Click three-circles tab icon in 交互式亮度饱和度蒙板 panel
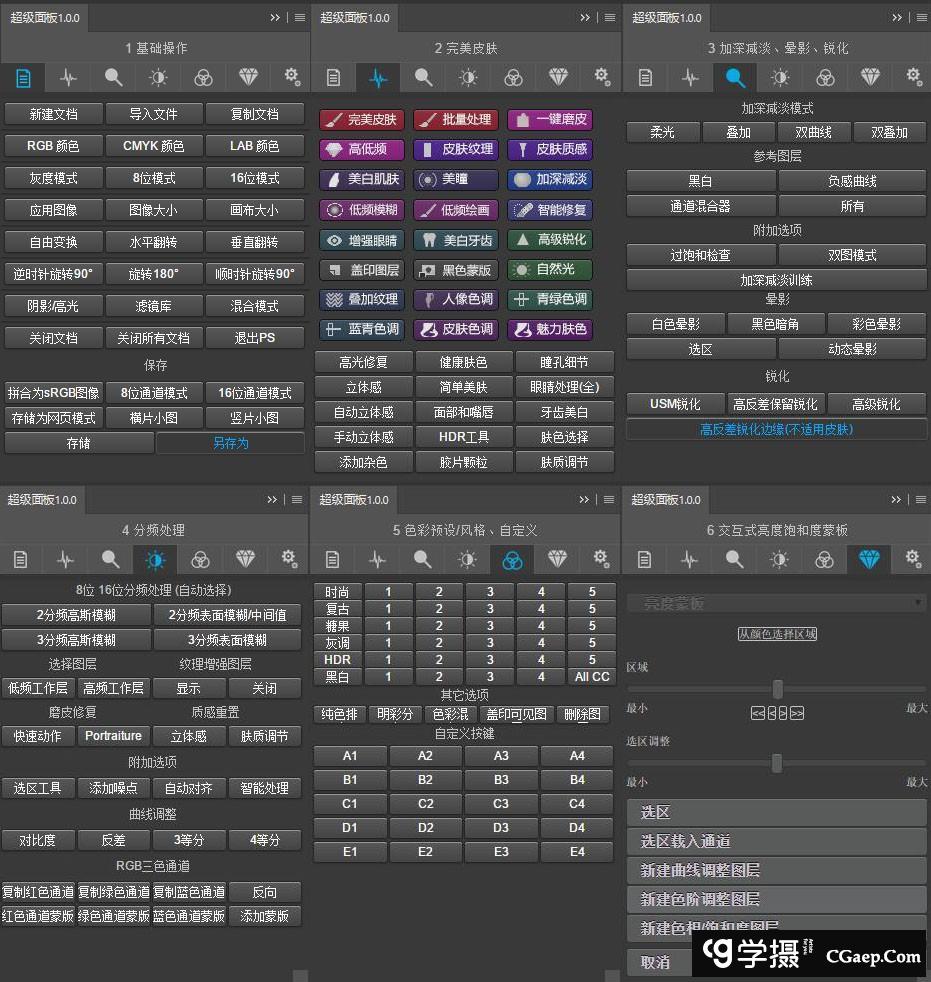931x982 pixels. pyautogui.click(x=824, y=559)
